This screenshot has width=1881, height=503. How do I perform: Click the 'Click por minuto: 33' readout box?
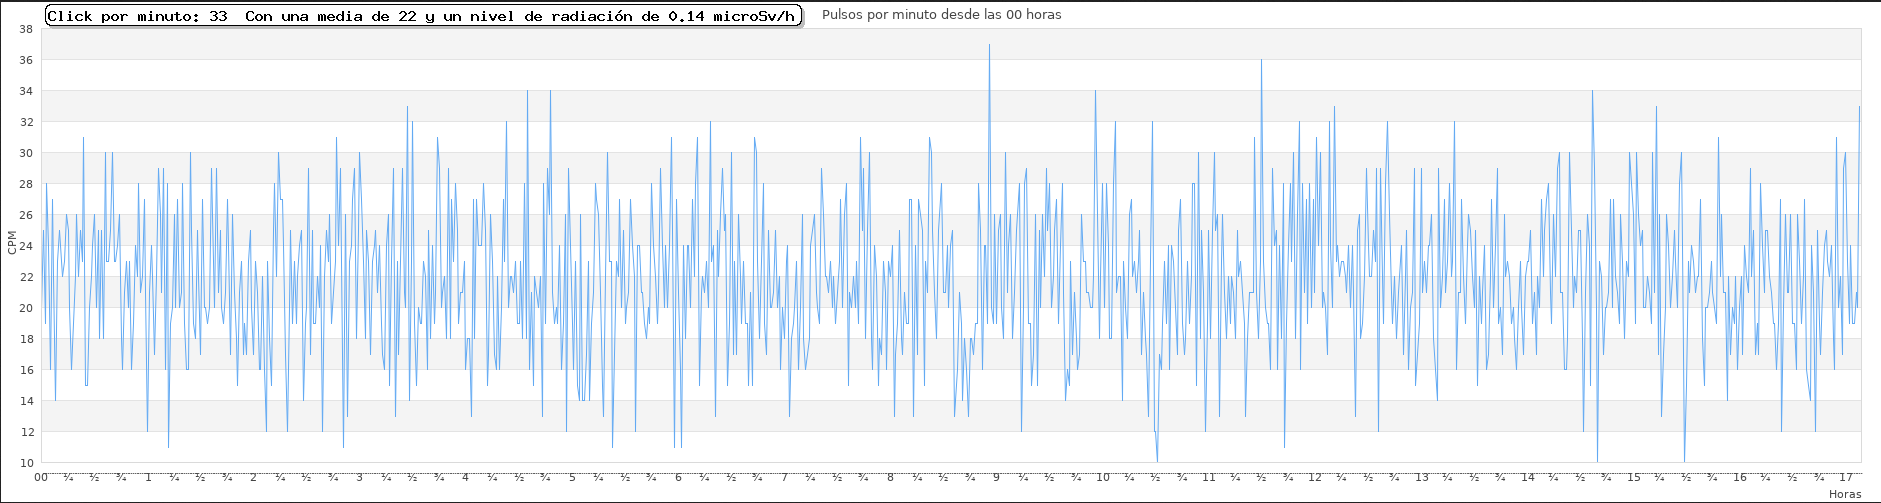tap(424, 16)
